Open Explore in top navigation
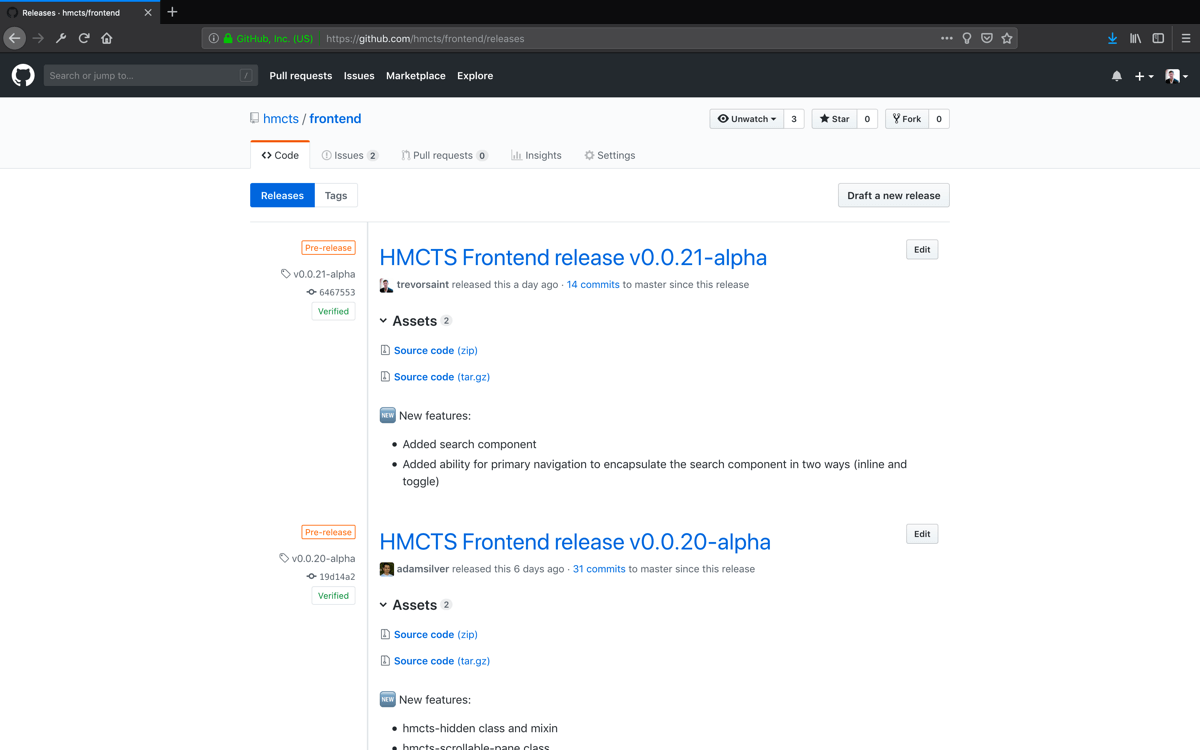 (x=475, y=76)
